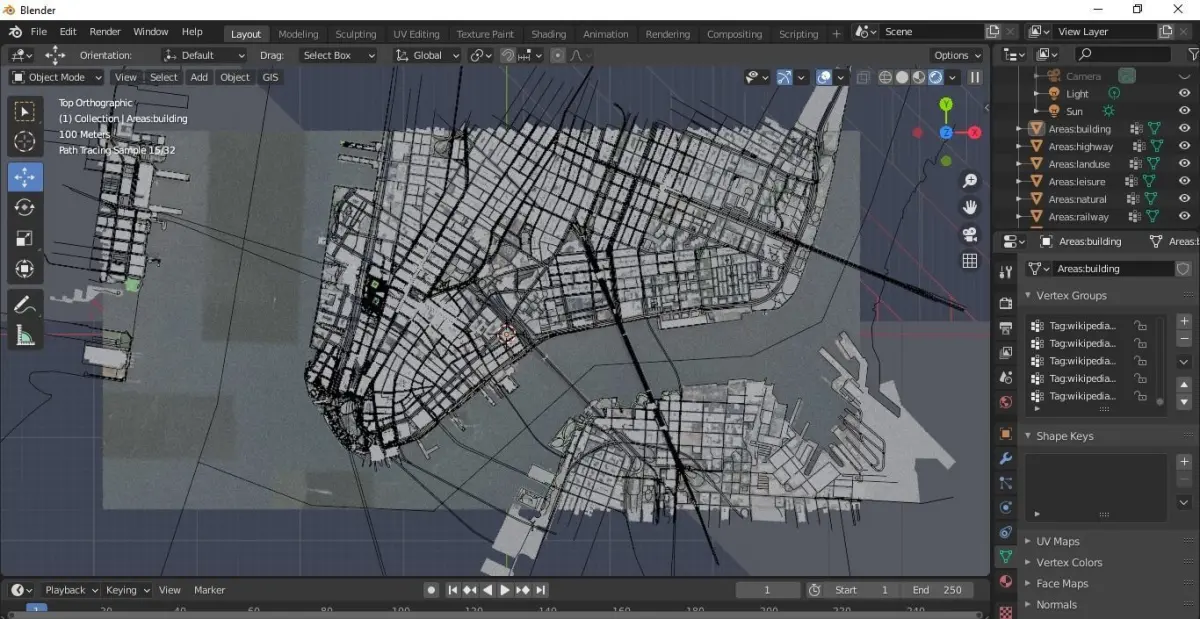Toggle fake user shield for Areas:building

tap(1184, 269)
